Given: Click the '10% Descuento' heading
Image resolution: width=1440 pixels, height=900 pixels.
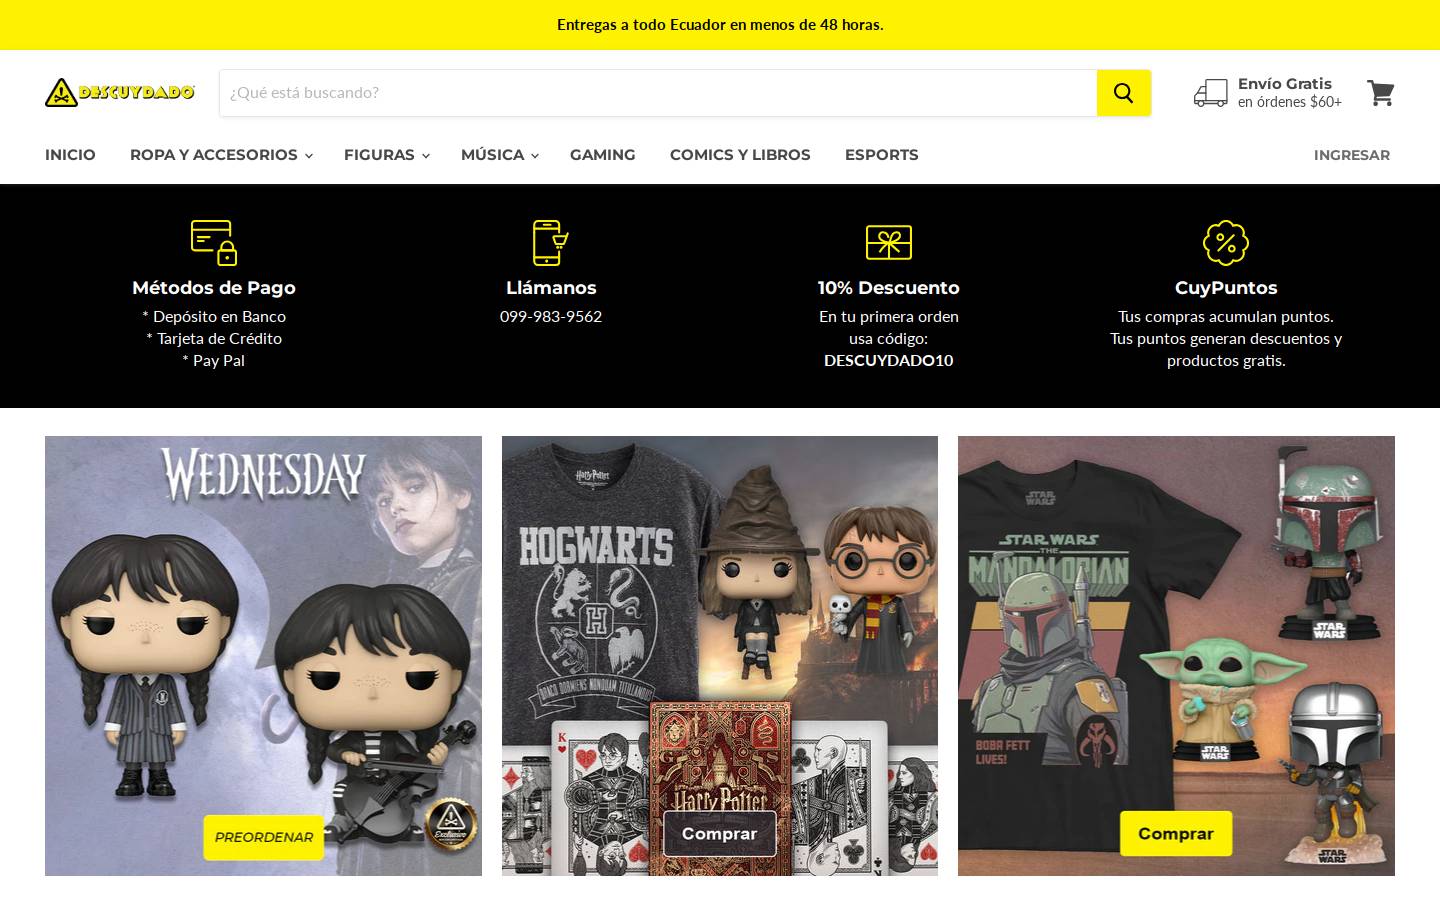Looking at the screenshot, I should click(888, 288).
